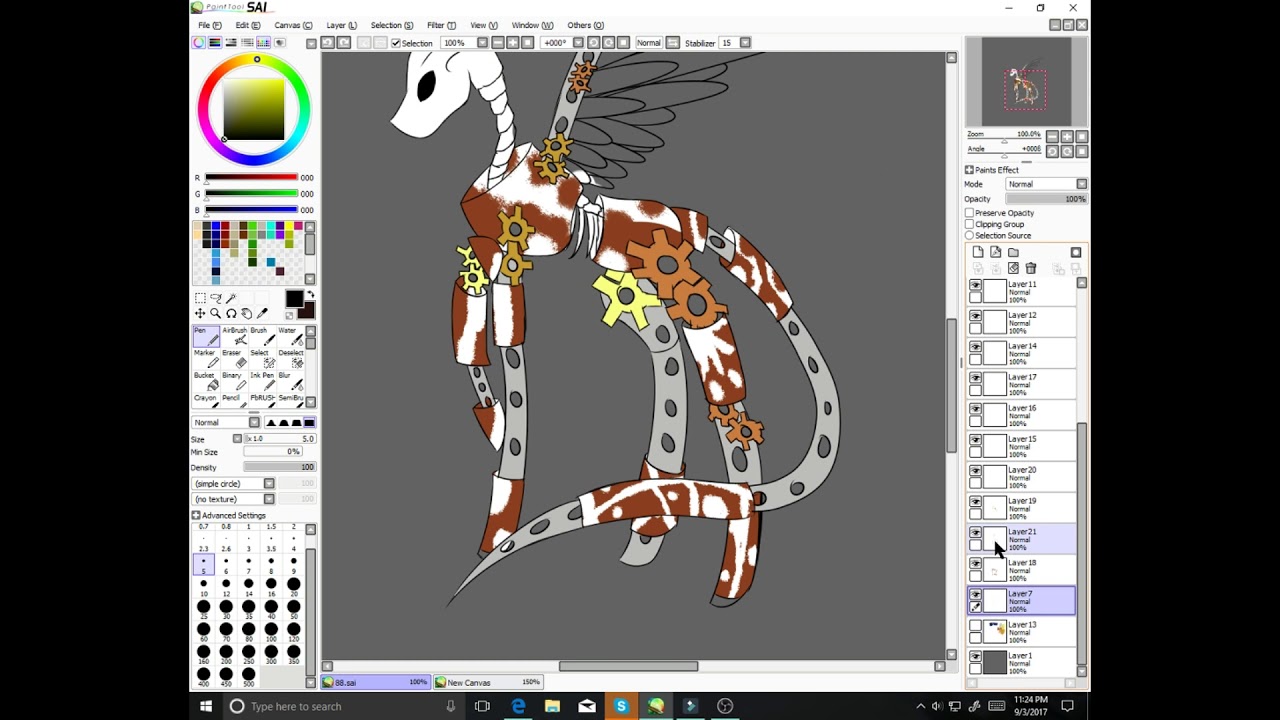
Task: Select the Move layer tool
Action: pyautogui.click(x=200, y=313)
